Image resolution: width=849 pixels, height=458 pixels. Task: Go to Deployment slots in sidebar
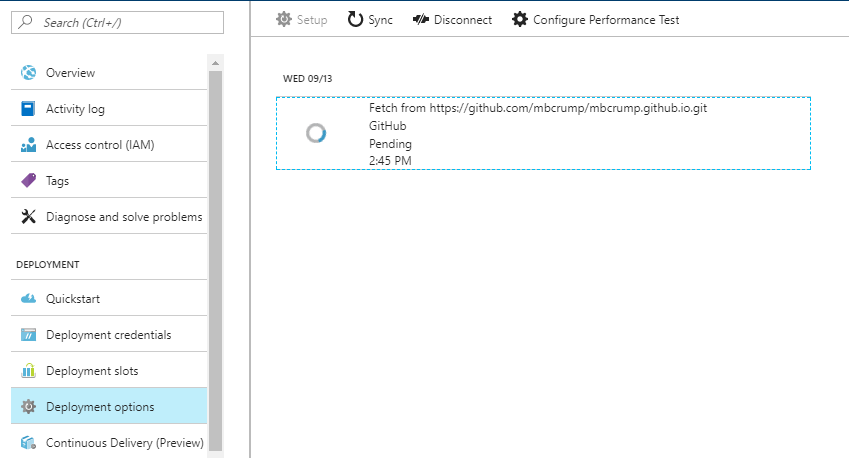109,370
